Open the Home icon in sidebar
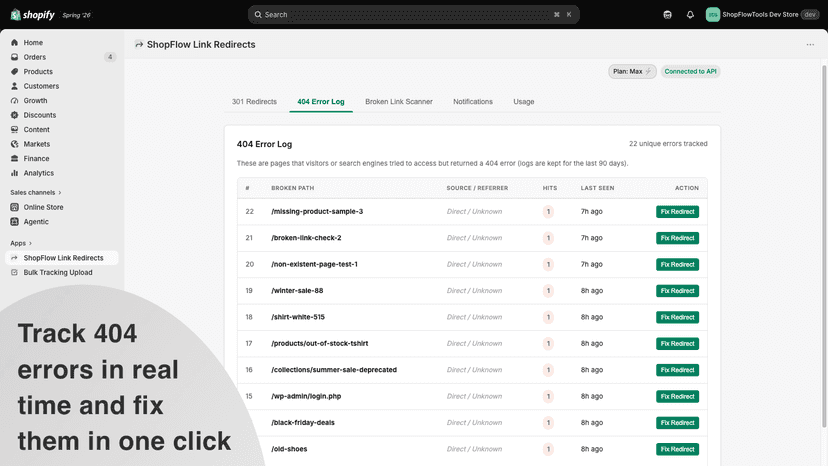This screenshot has width=828, height=466. tap(14, 43)
